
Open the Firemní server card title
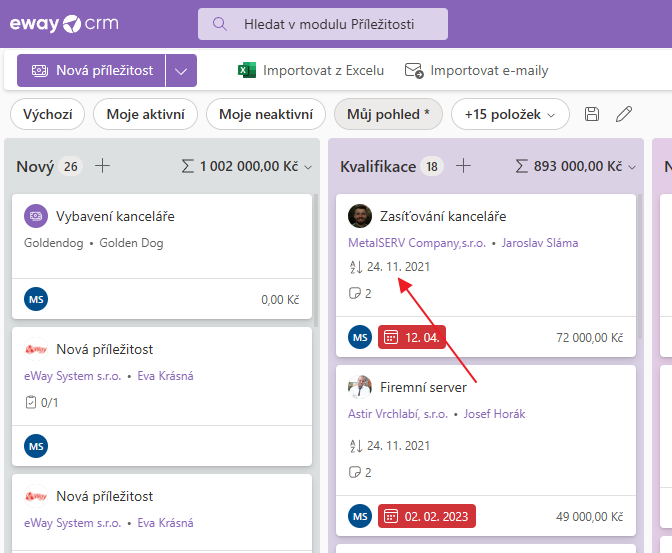[x=423, y=387]
